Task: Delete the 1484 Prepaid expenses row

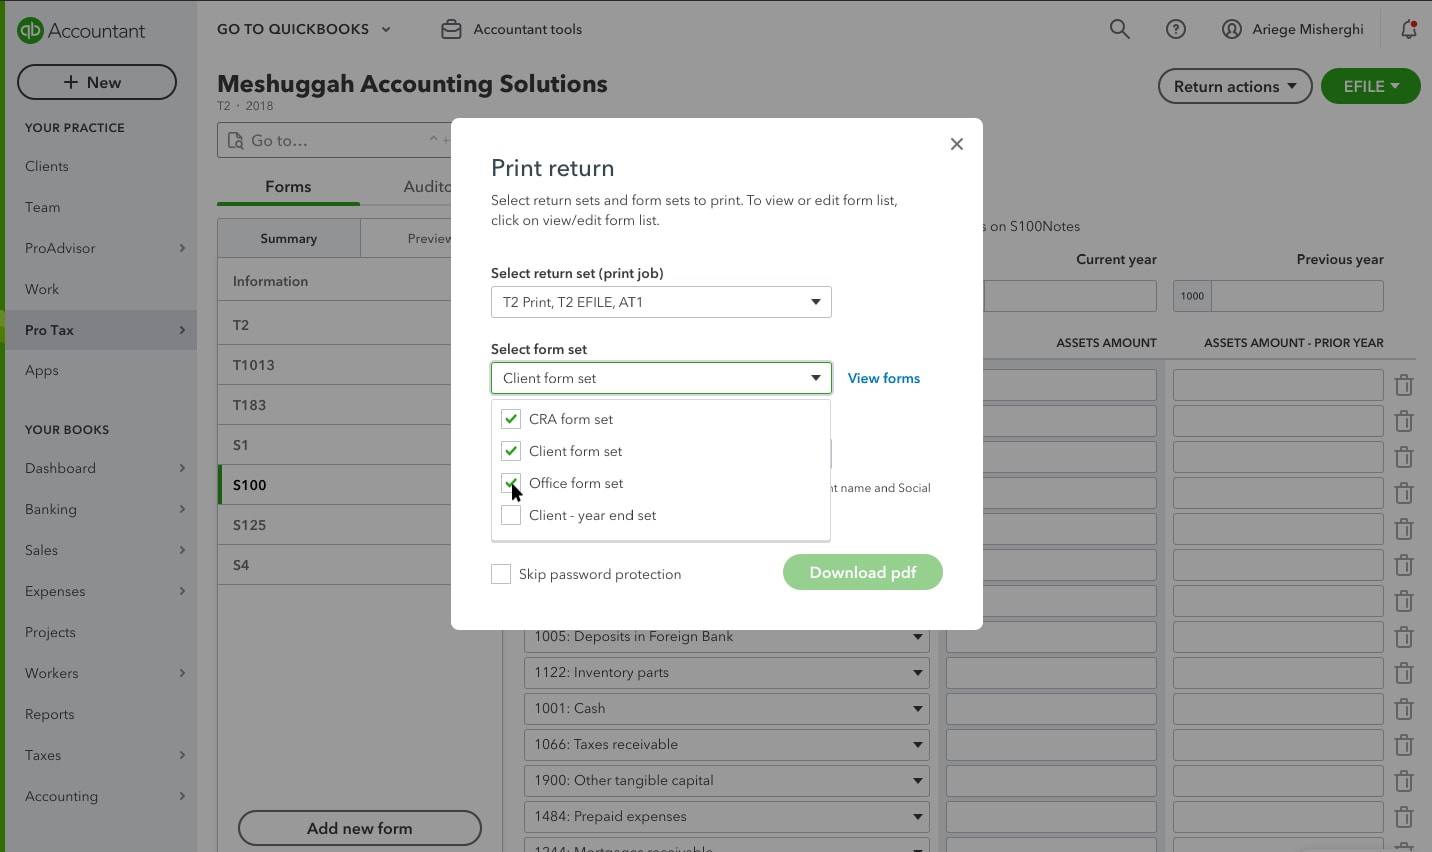Action: [1404, 817]
